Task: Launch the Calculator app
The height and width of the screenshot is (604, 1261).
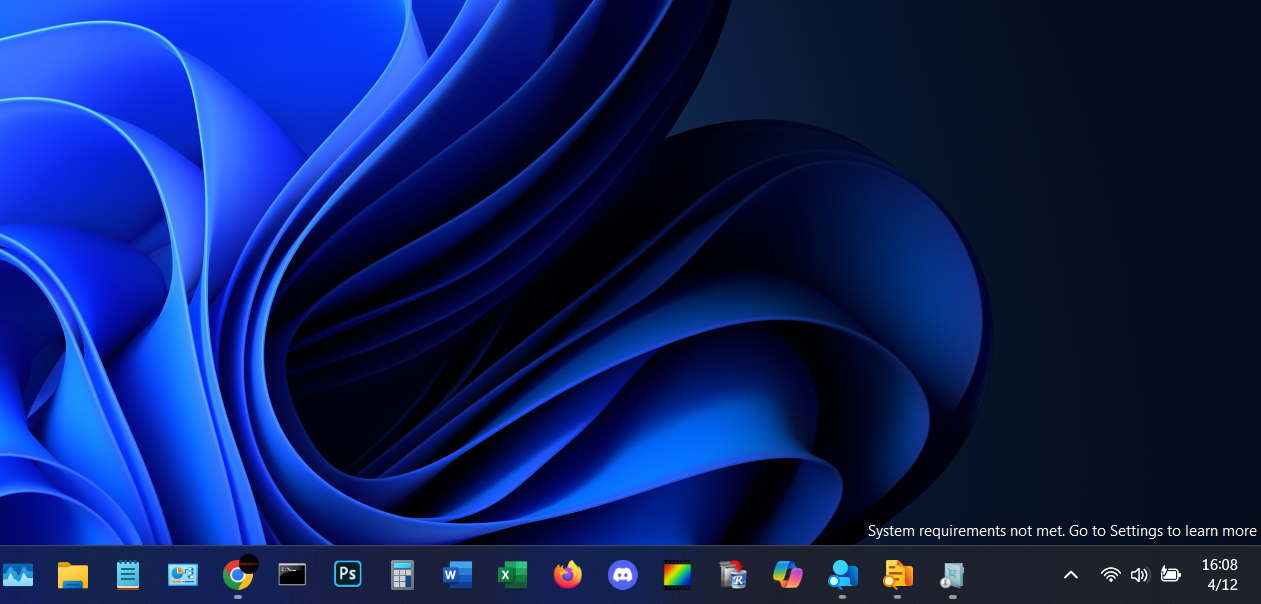Action: (401, 574)
